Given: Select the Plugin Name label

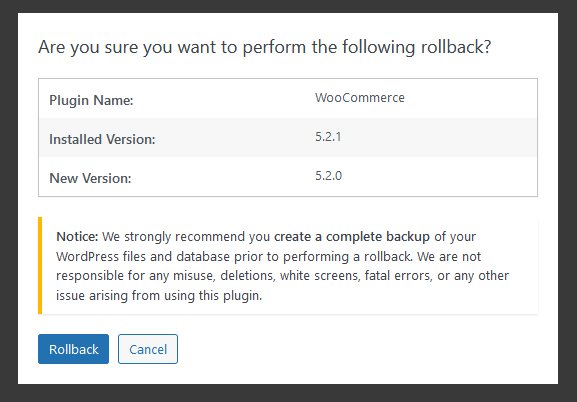Looking at the screenshot, I should [91, 100].
